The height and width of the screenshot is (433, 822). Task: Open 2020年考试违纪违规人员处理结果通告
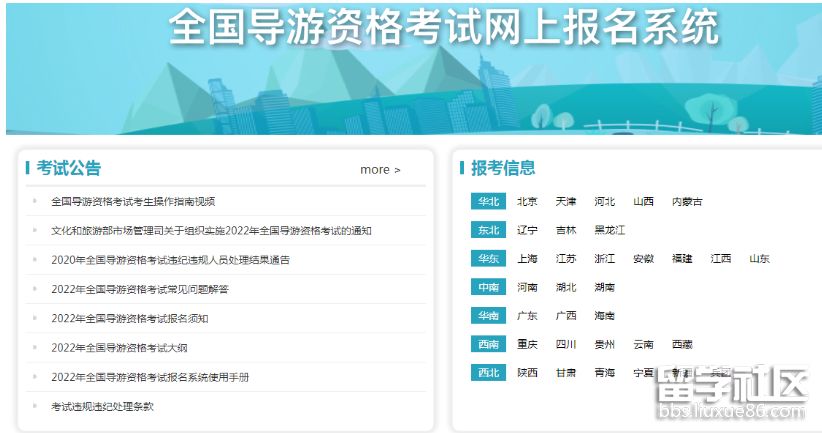[170, 260]
